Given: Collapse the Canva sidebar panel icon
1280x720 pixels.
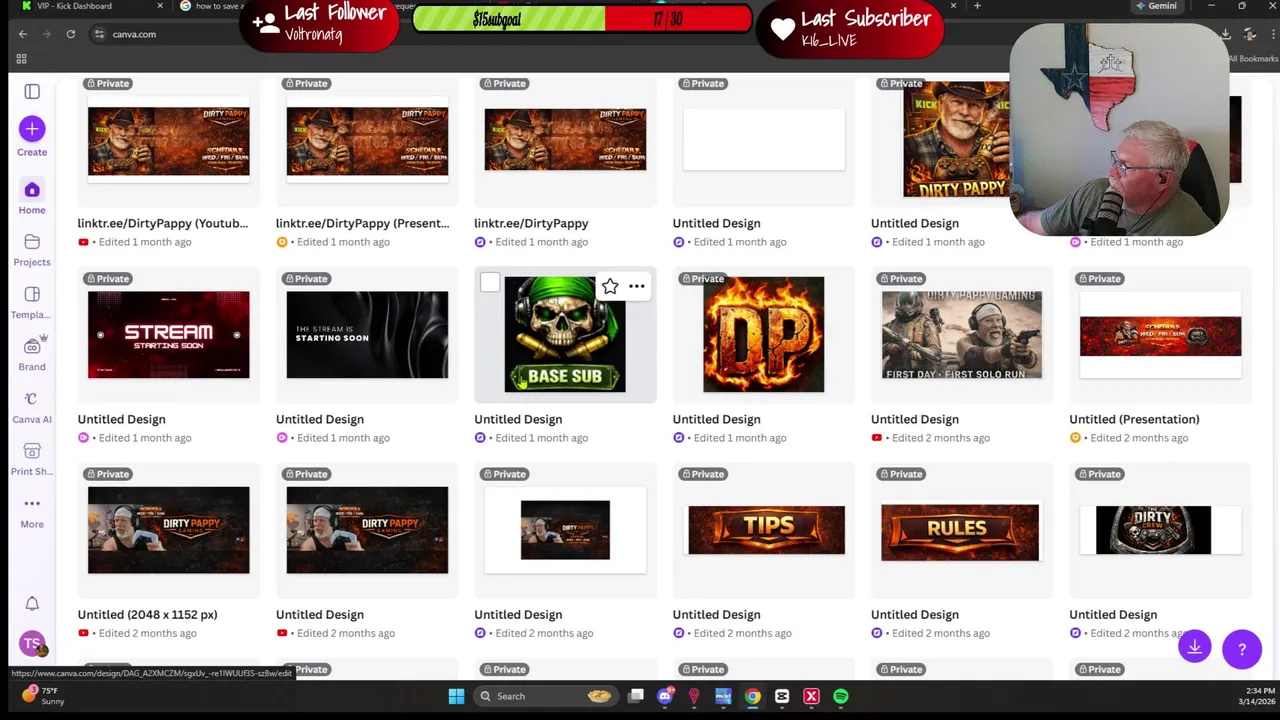Looking at the screenshot, I should click(32, 92).
